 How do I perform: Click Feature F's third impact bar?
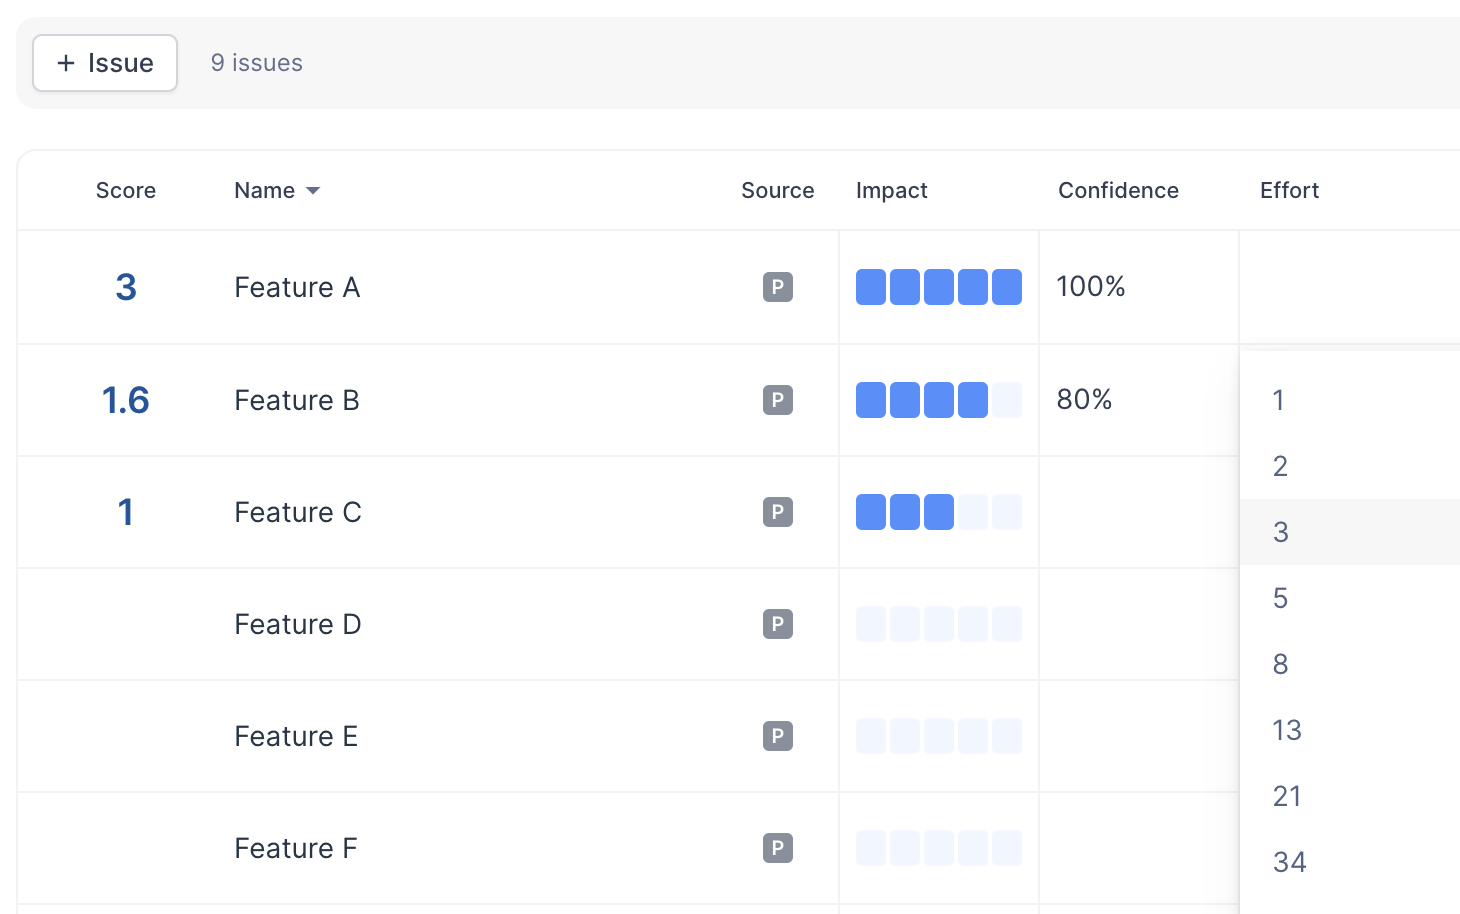939,848
